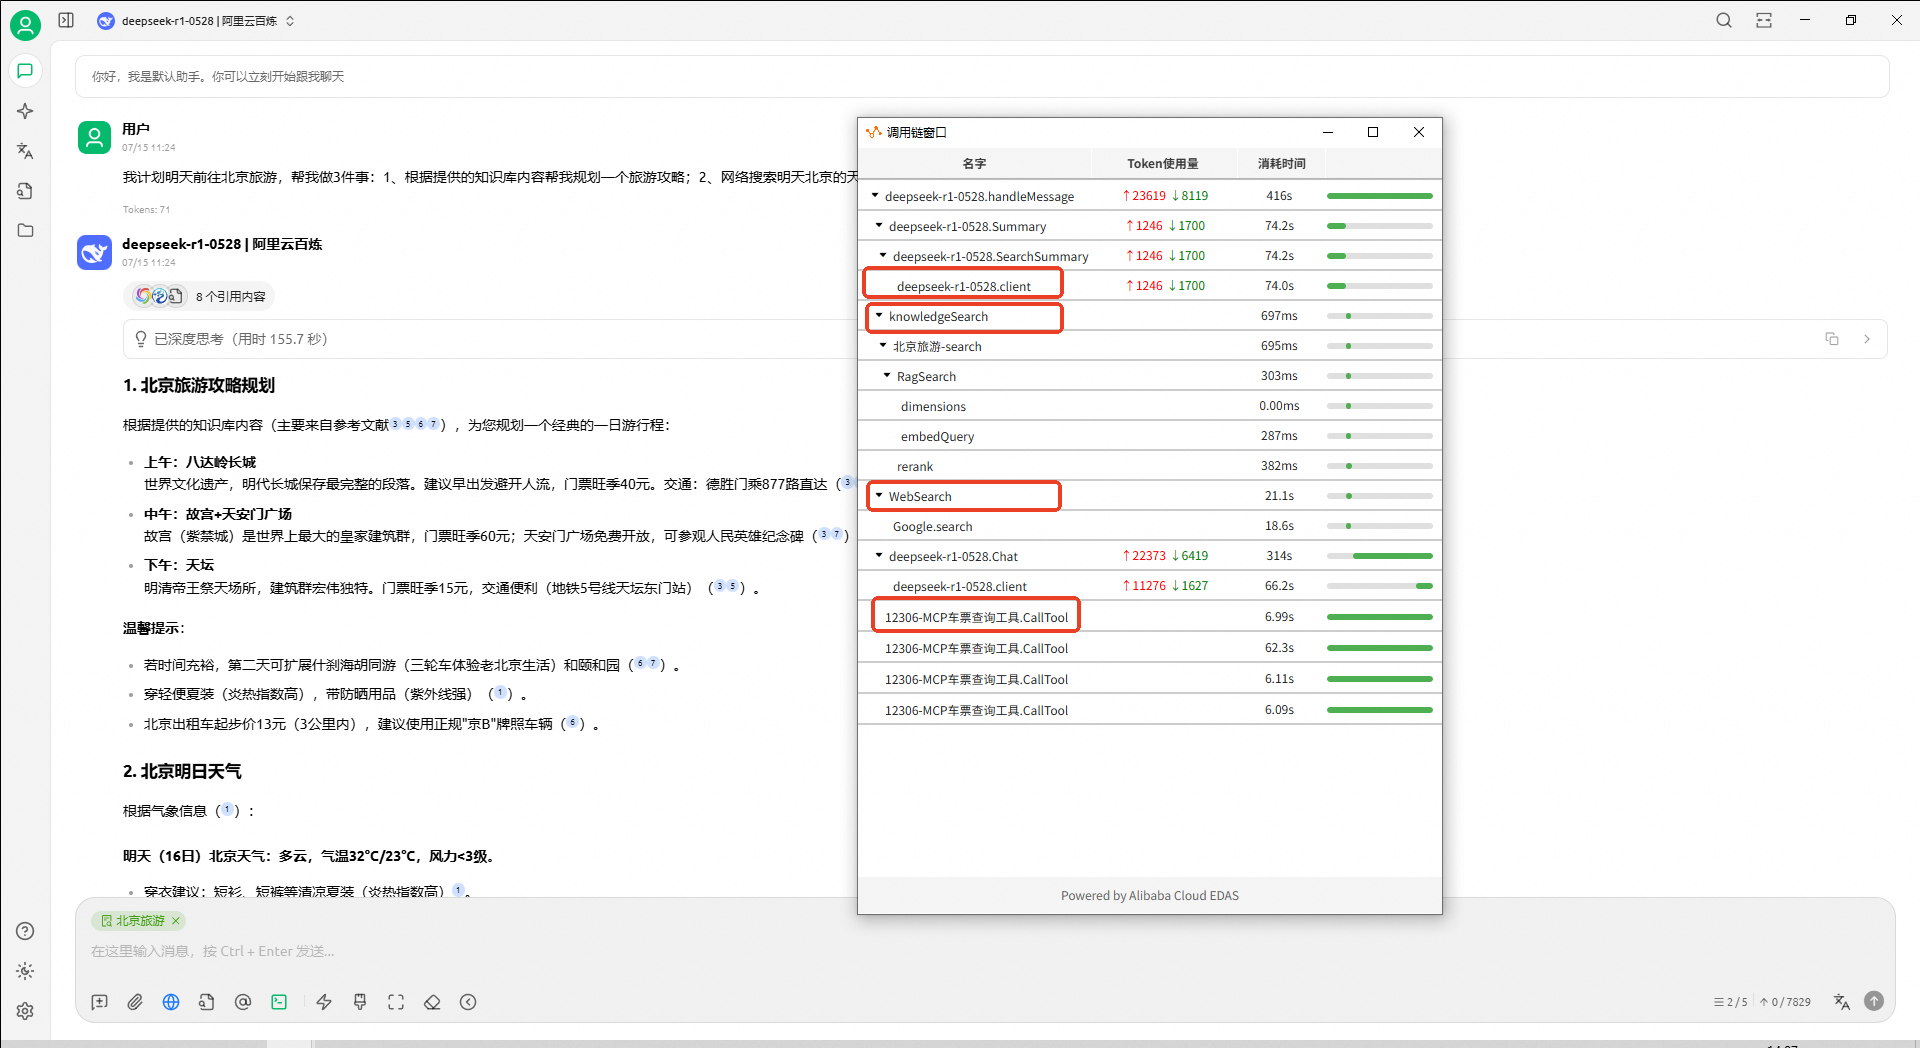Toggle web search globe icon
The width and height of the screenshot is (1920, 1048).
tap(171, 1002)
